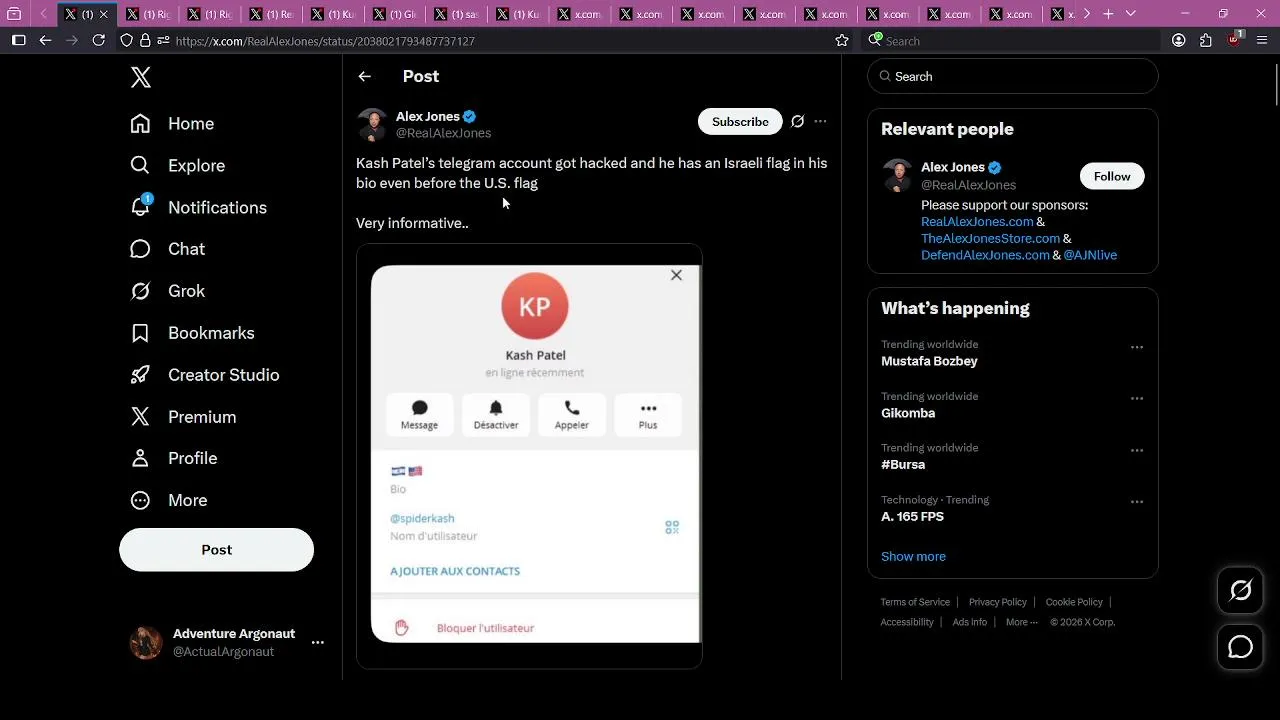The image size is (1280, 720).
Task: Click the floating chat bubble button
Action: click(x=1240, y=647)
